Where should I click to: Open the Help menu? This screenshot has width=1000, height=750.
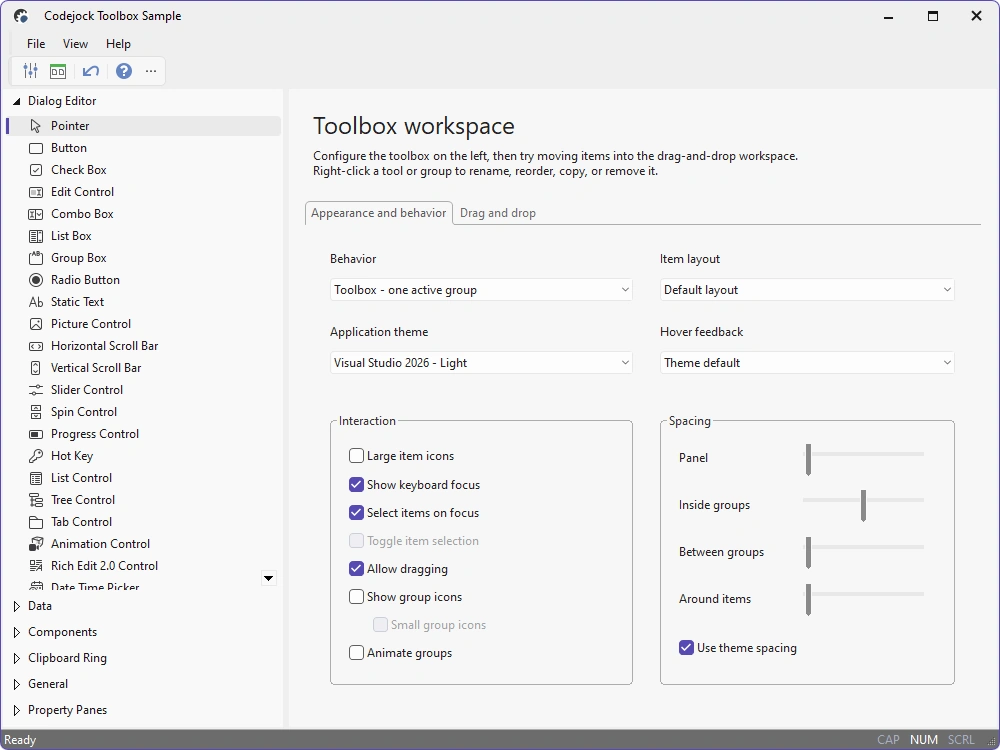coord(118,44)
